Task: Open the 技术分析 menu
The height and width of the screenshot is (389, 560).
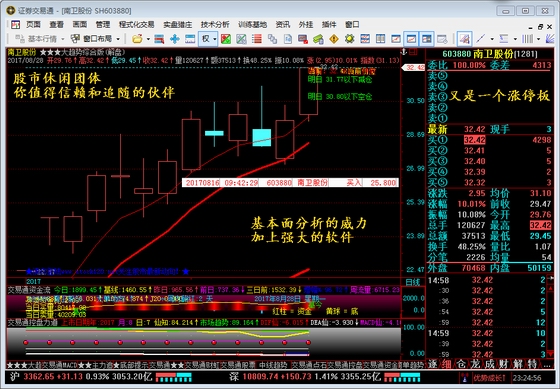Action: 215,24
